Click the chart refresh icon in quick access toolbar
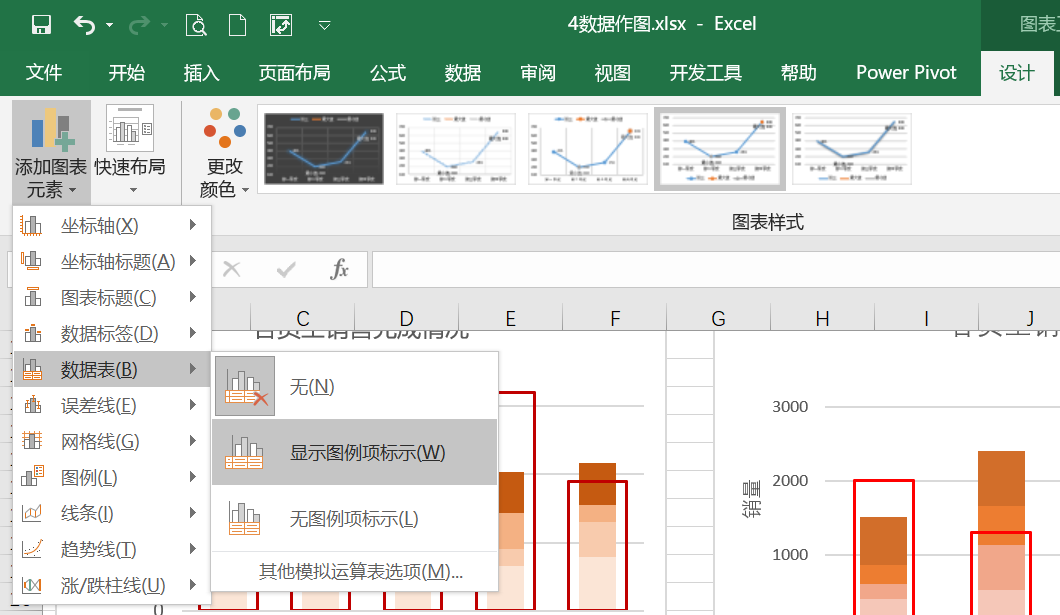 [x=281, y=25]
